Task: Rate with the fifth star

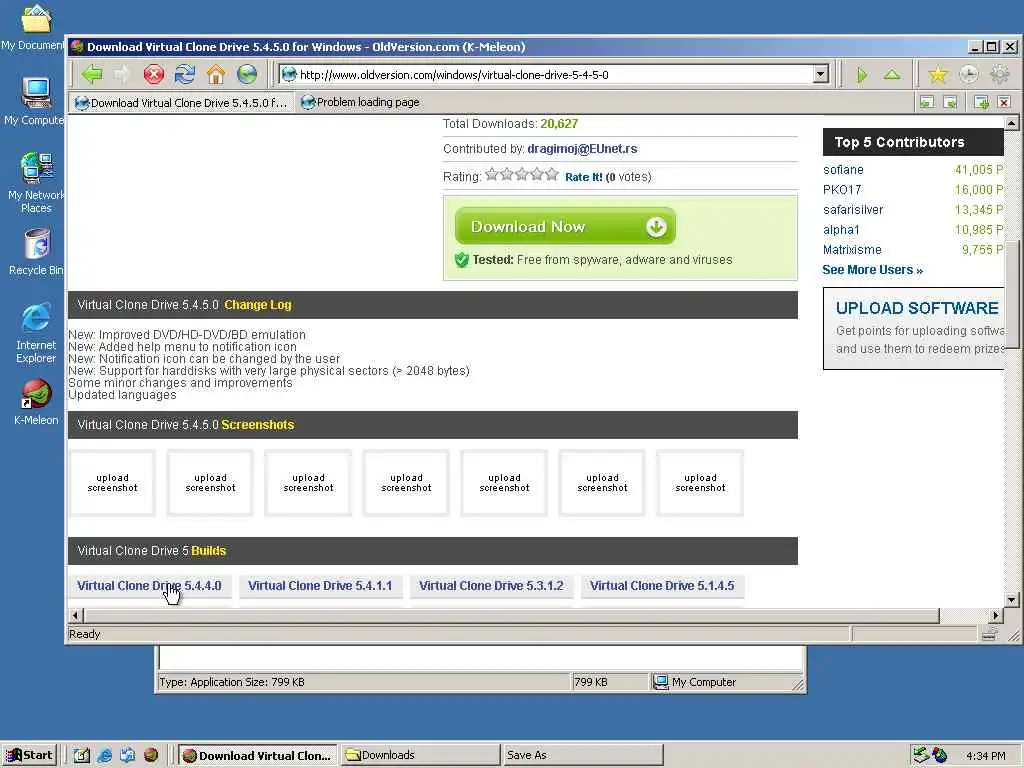Action: coord(552,174)
